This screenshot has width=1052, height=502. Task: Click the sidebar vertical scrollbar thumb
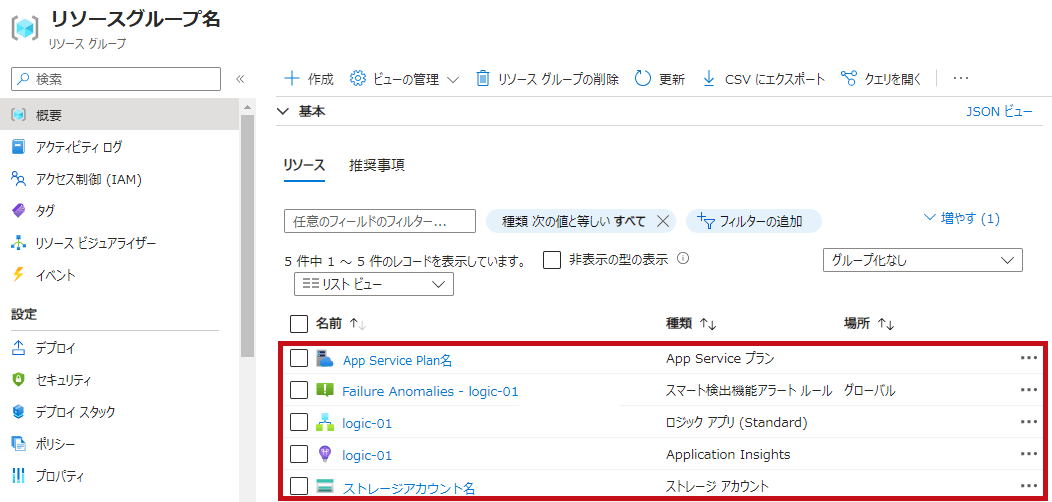(x=247, y=235)
